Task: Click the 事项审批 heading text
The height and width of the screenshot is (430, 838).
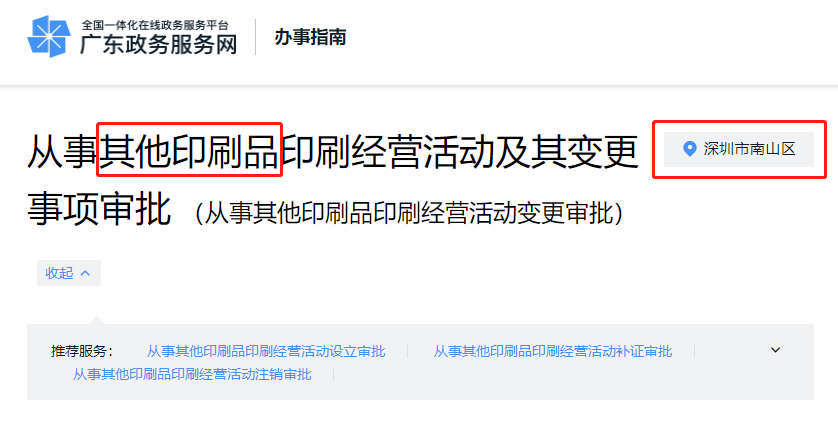Action: point(99,208)
